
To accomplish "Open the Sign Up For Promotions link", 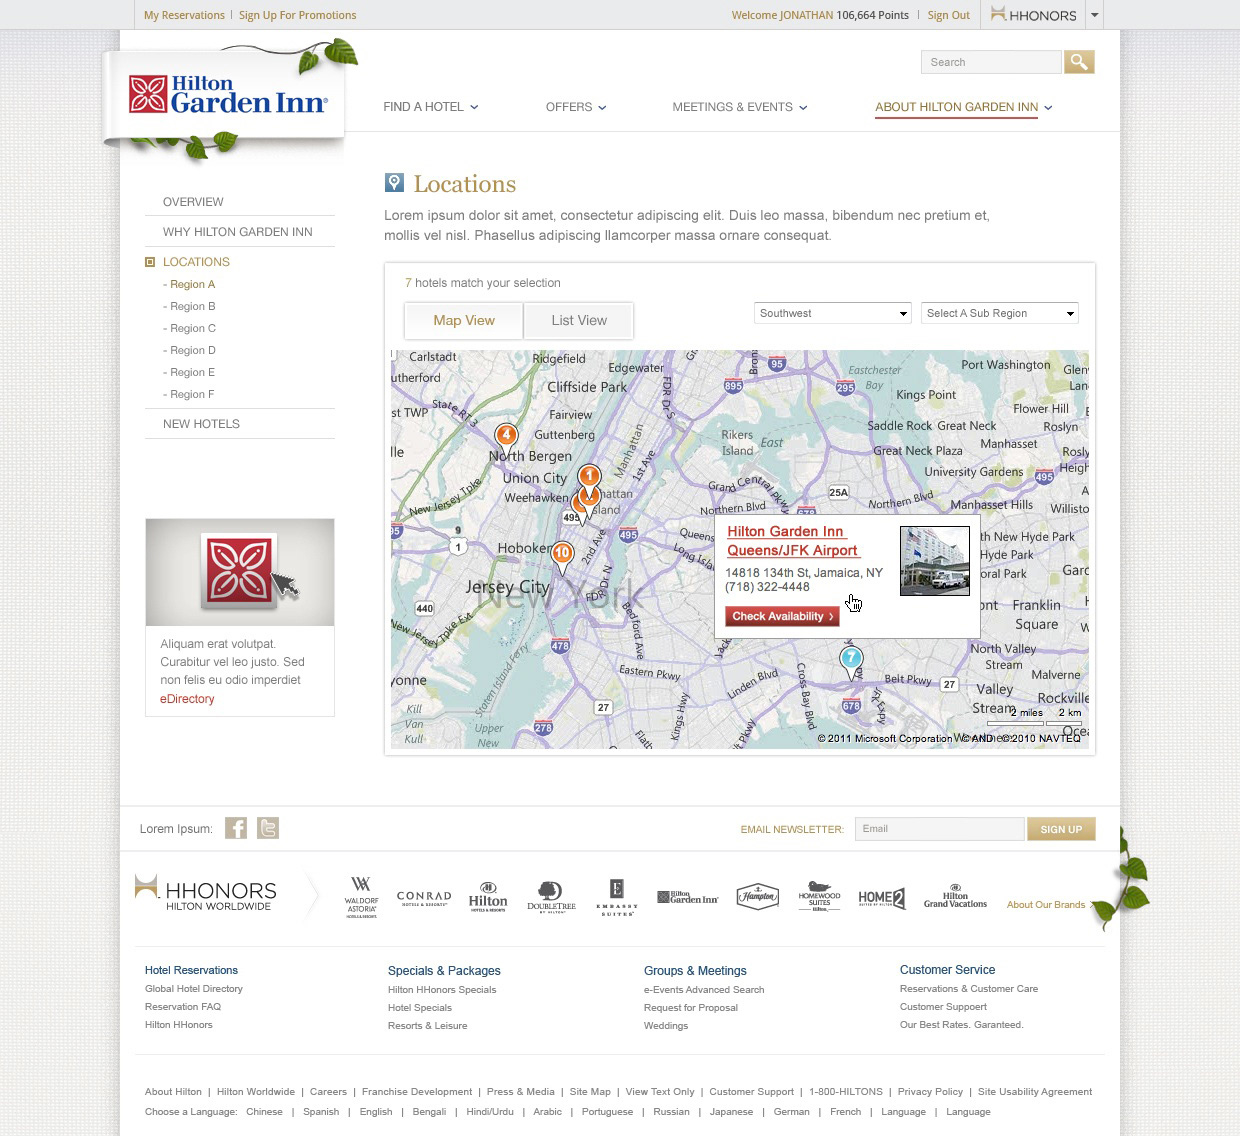I will click(x=297, y=15).
